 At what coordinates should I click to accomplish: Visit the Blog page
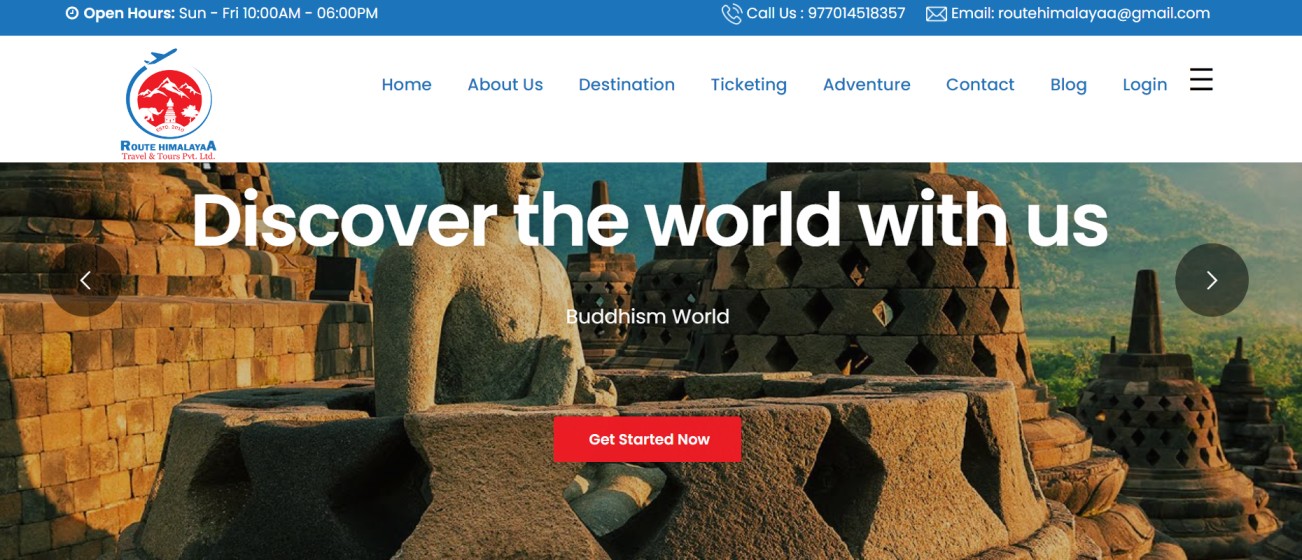(x=1068, y=85)
